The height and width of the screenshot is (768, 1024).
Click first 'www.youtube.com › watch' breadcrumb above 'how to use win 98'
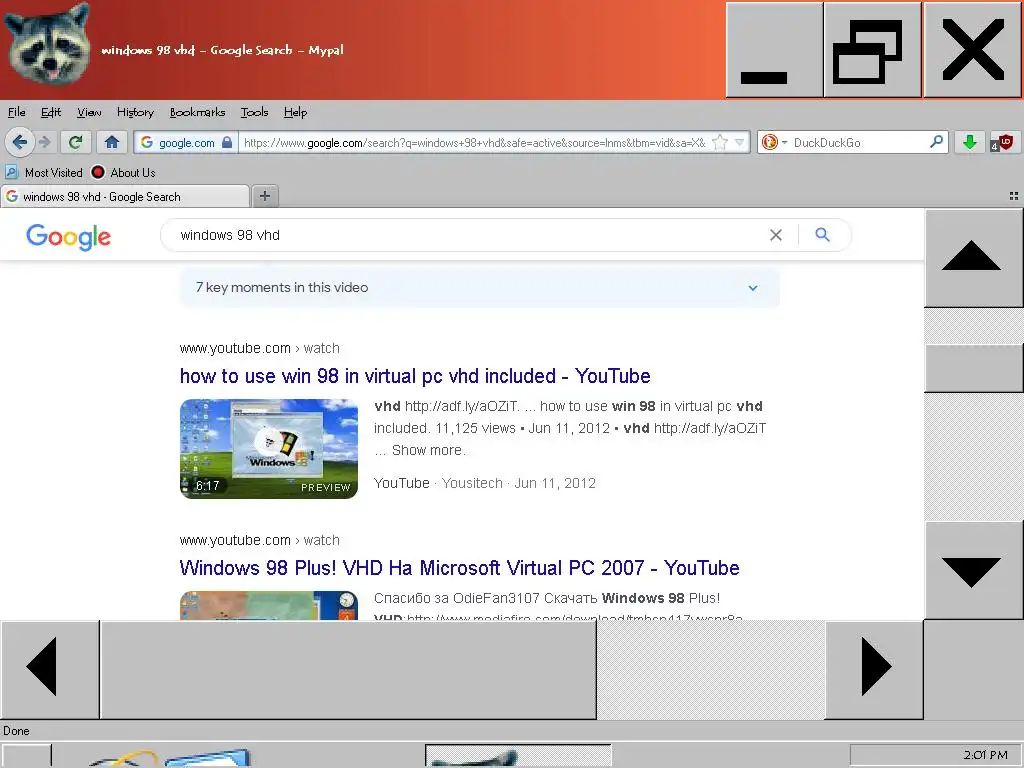pos(260,348)
